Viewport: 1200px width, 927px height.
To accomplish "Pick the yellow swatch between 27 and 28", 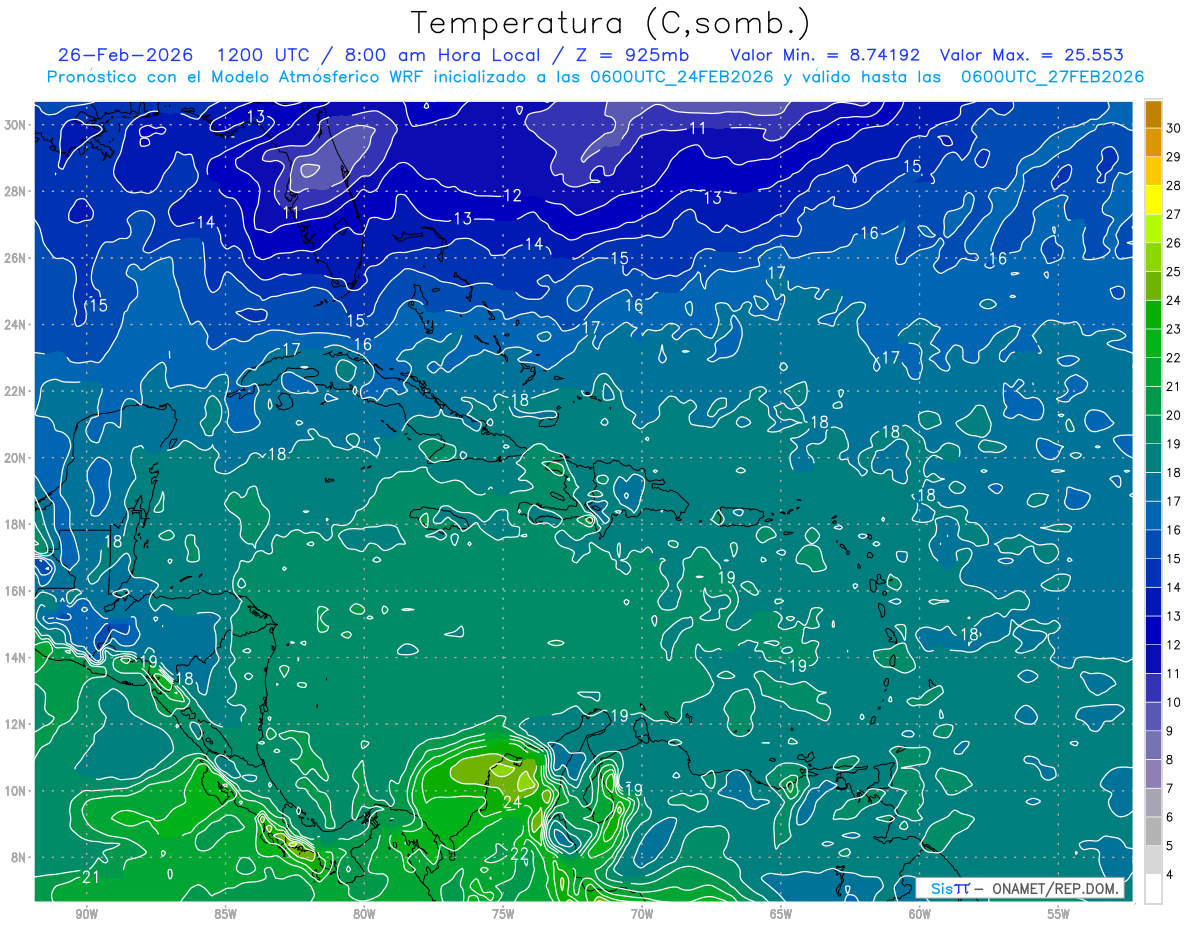I will click(1153, 200).
